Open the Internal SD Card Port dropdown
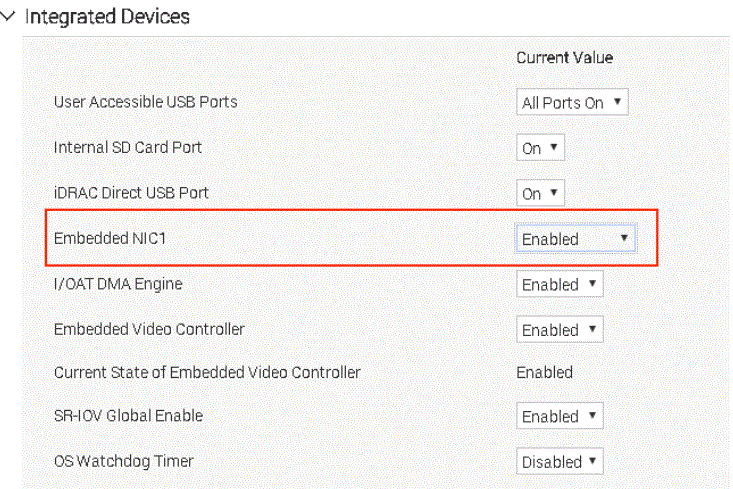The image size is (733, 489). [541, 148]
